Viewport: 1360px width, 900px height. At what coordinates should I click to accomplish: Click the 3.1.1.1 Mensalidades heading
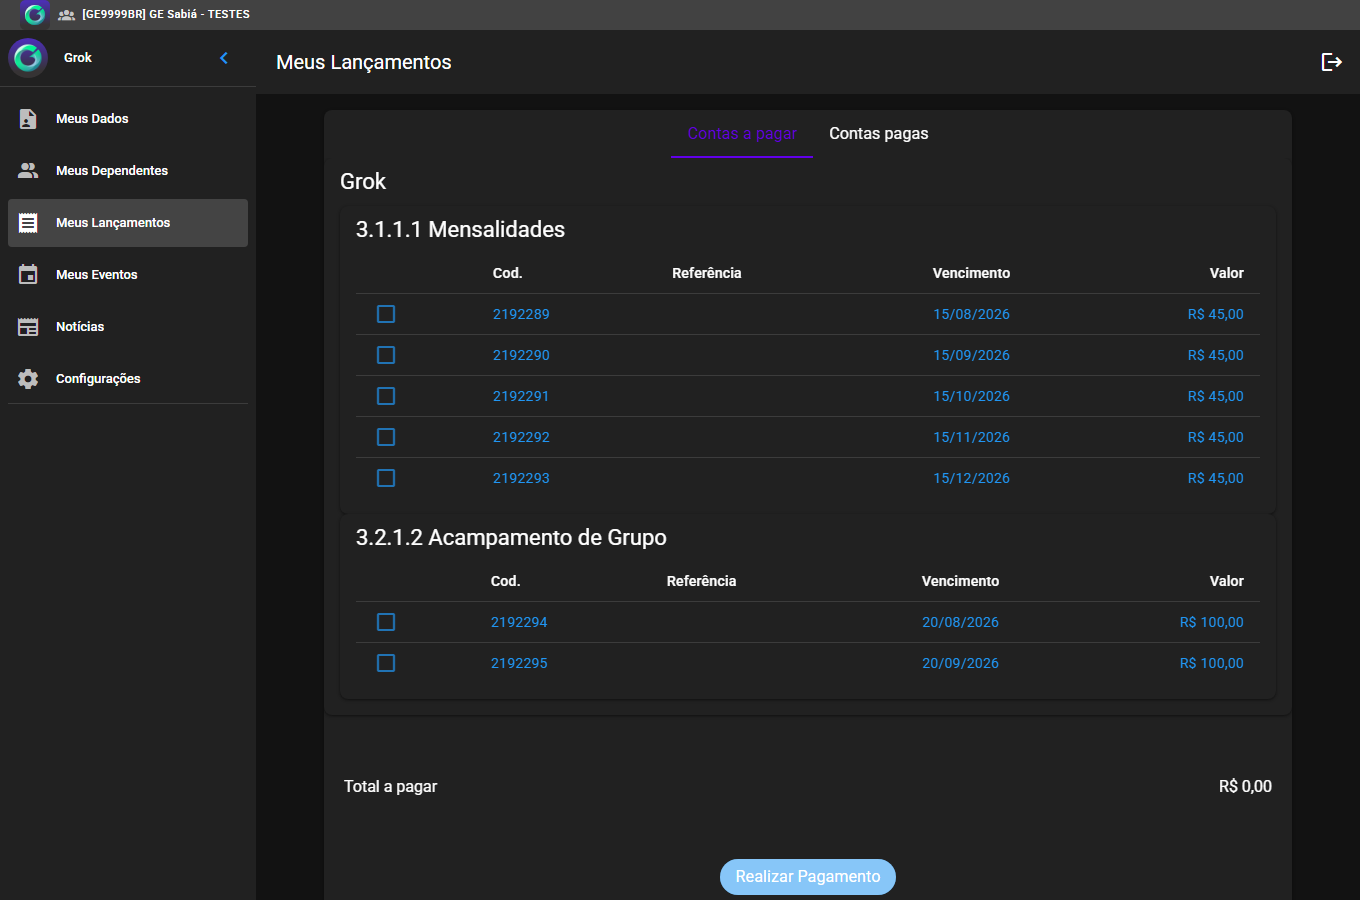pos(460,230)
